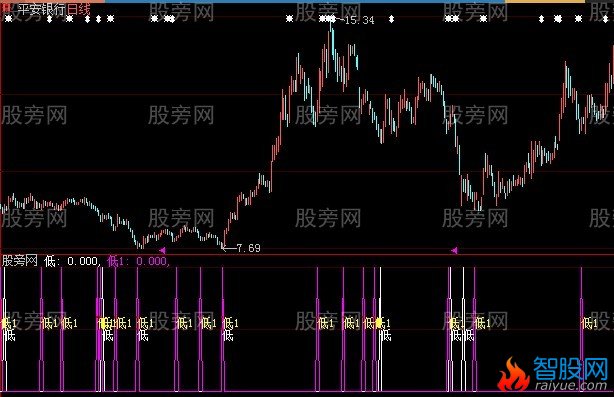Viewport: 614px width, 397px height.
Task: Click the flame logo icon
Action: 513,374
